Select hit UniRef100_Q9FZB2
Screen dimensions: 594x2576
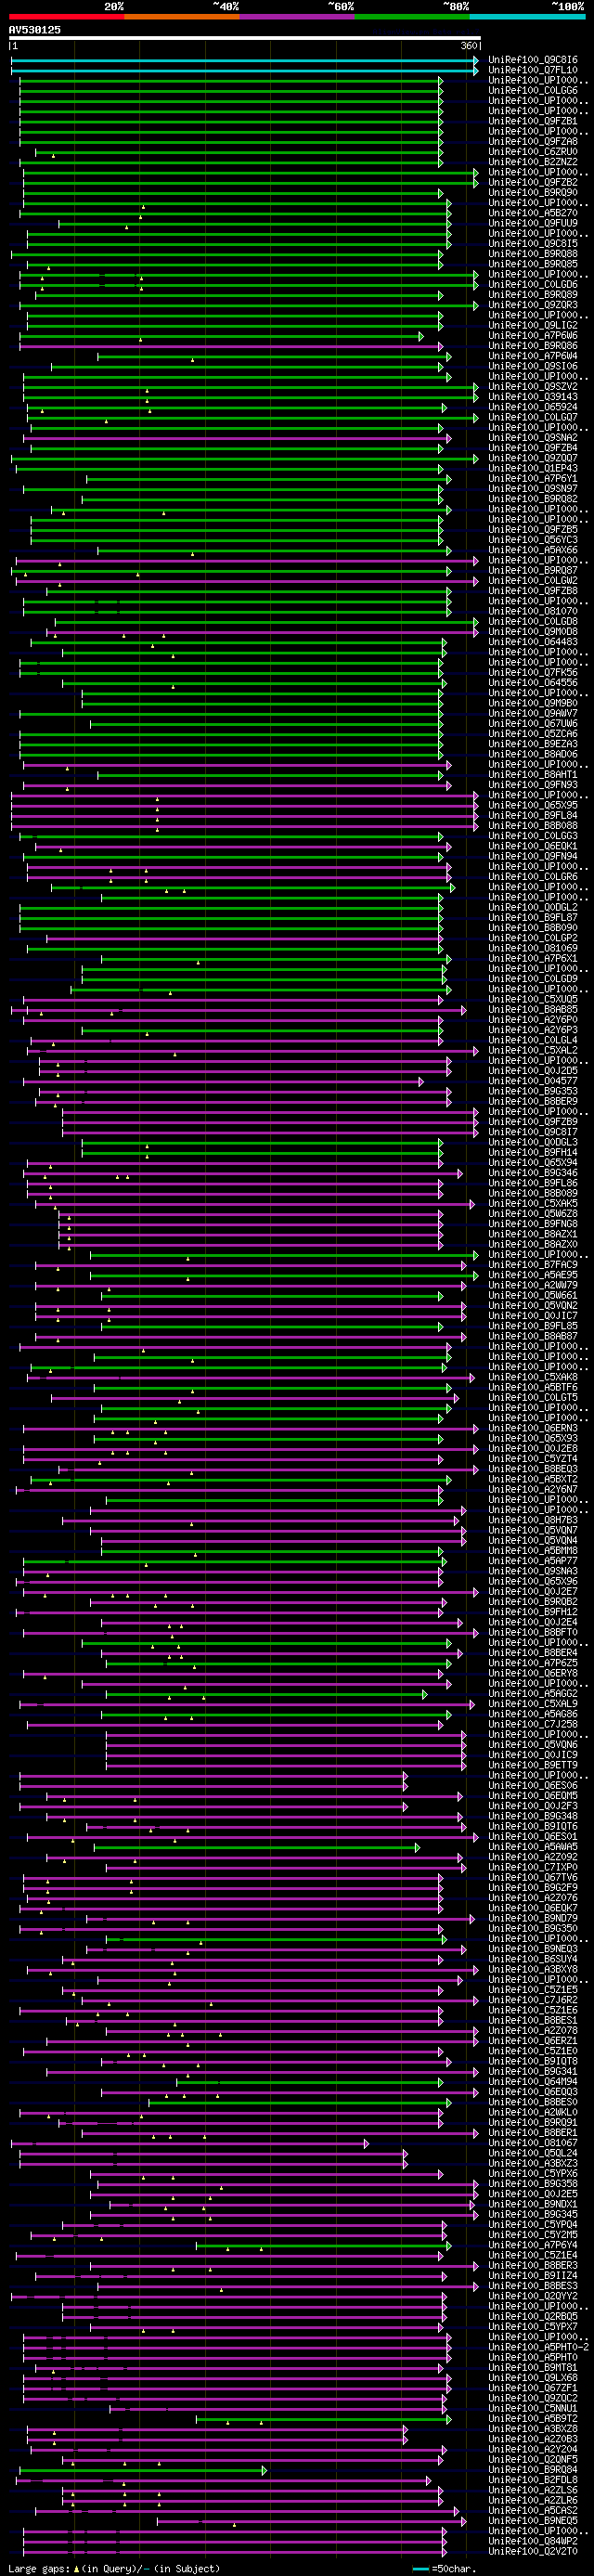[x=533, y=183]
